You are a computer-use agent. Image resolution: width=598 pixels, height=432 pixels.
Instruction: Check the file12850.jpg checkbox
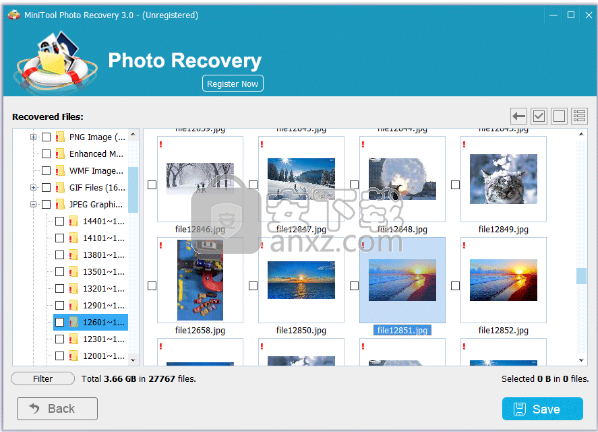click(253, 286)
